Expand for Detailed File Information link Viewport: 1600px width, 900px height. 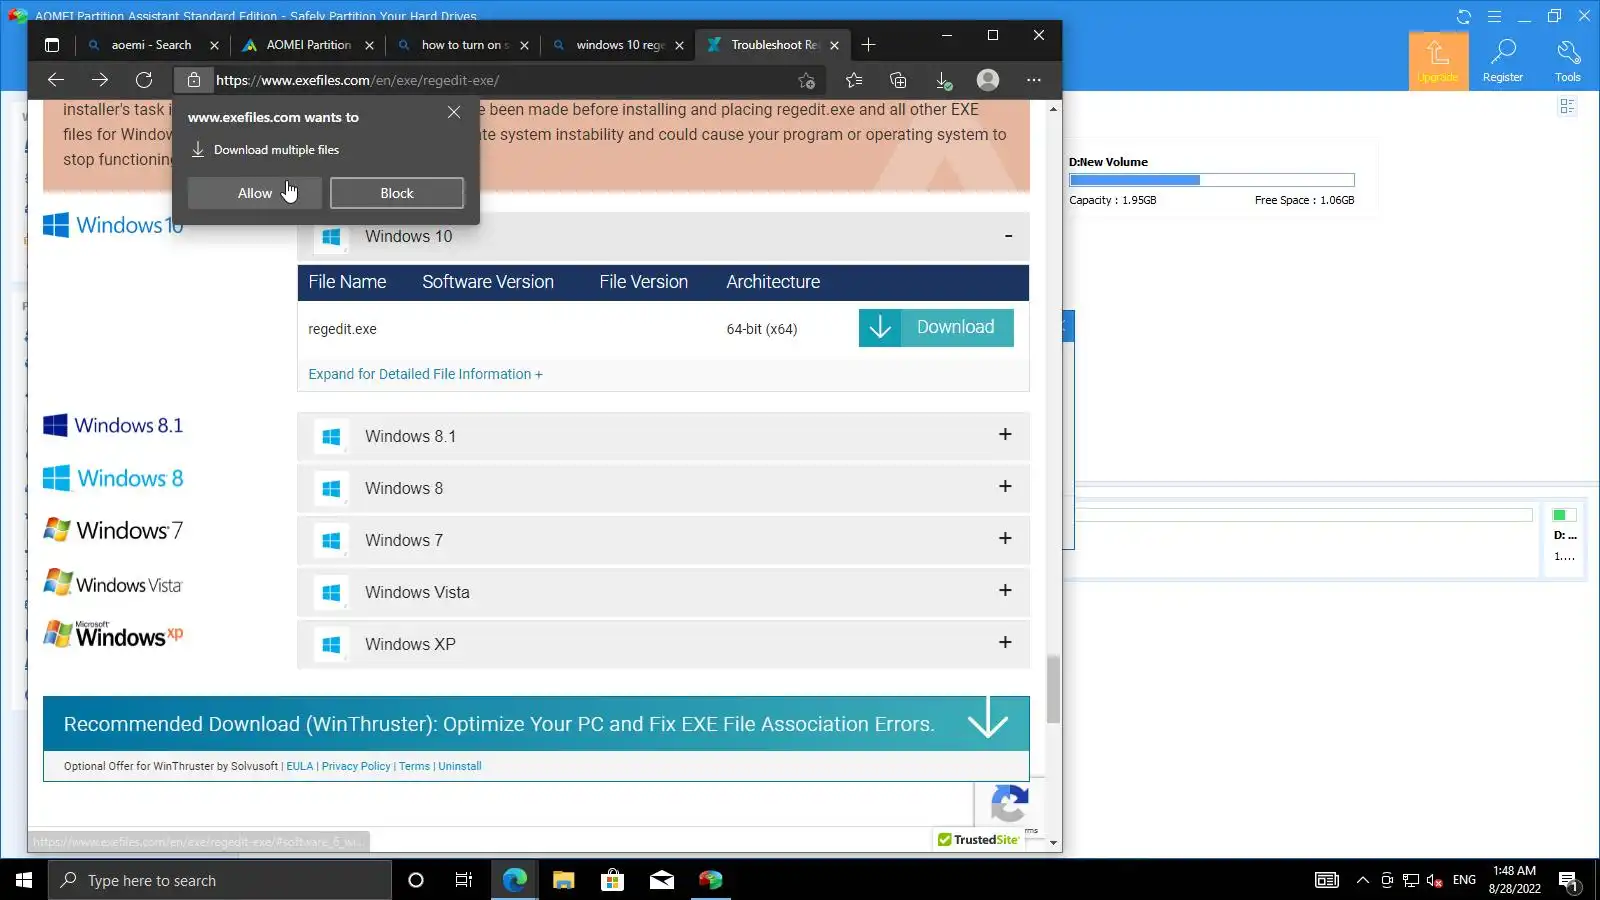(x=425, y=374)
